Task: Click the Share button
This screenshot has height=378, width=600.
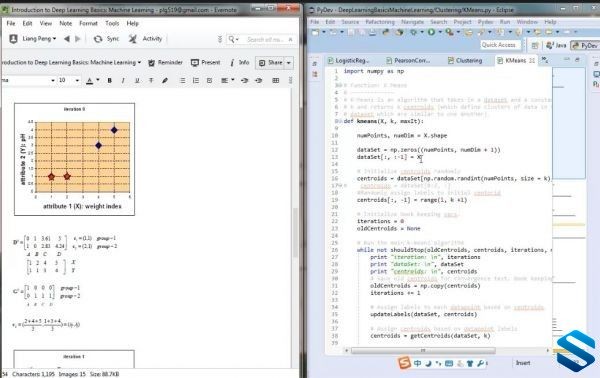Action: [x=271, y=63]
